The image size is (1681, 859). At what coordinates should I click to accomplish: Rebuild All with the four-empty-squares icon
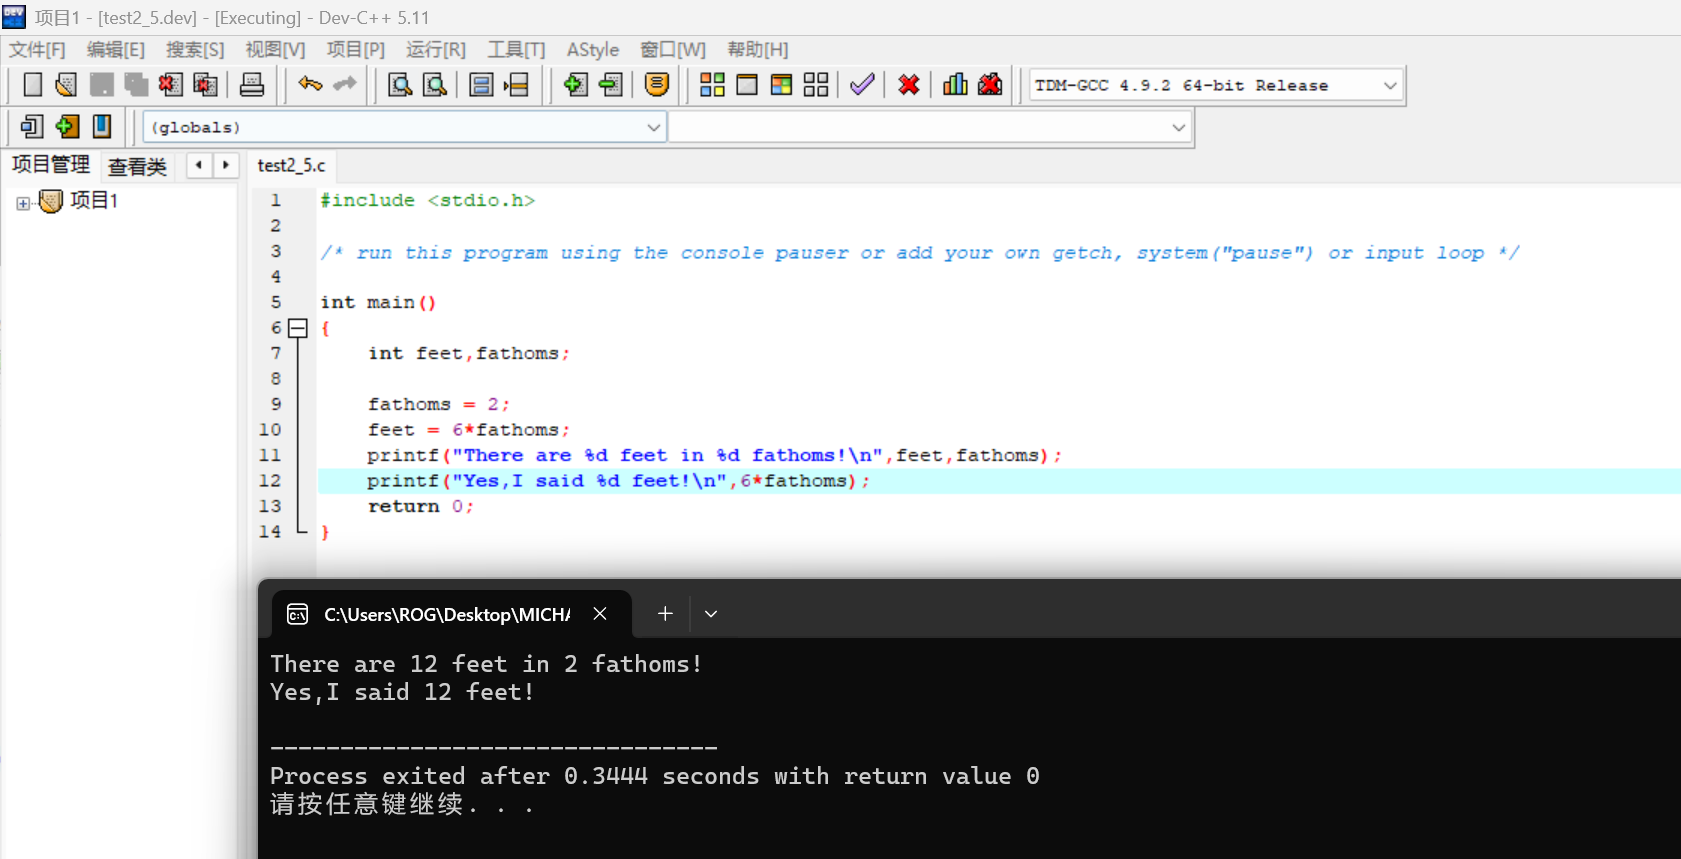coord(816,85)
